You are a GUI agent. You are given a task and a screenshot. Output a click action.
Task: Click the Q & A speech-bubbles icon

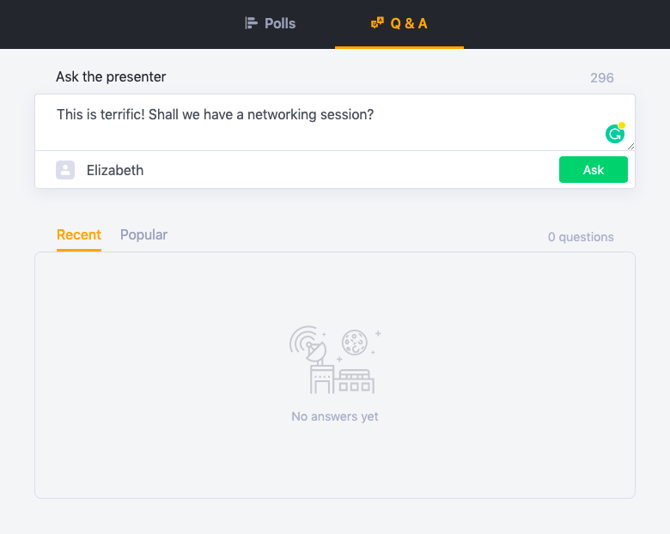click(x=377, y=23)
